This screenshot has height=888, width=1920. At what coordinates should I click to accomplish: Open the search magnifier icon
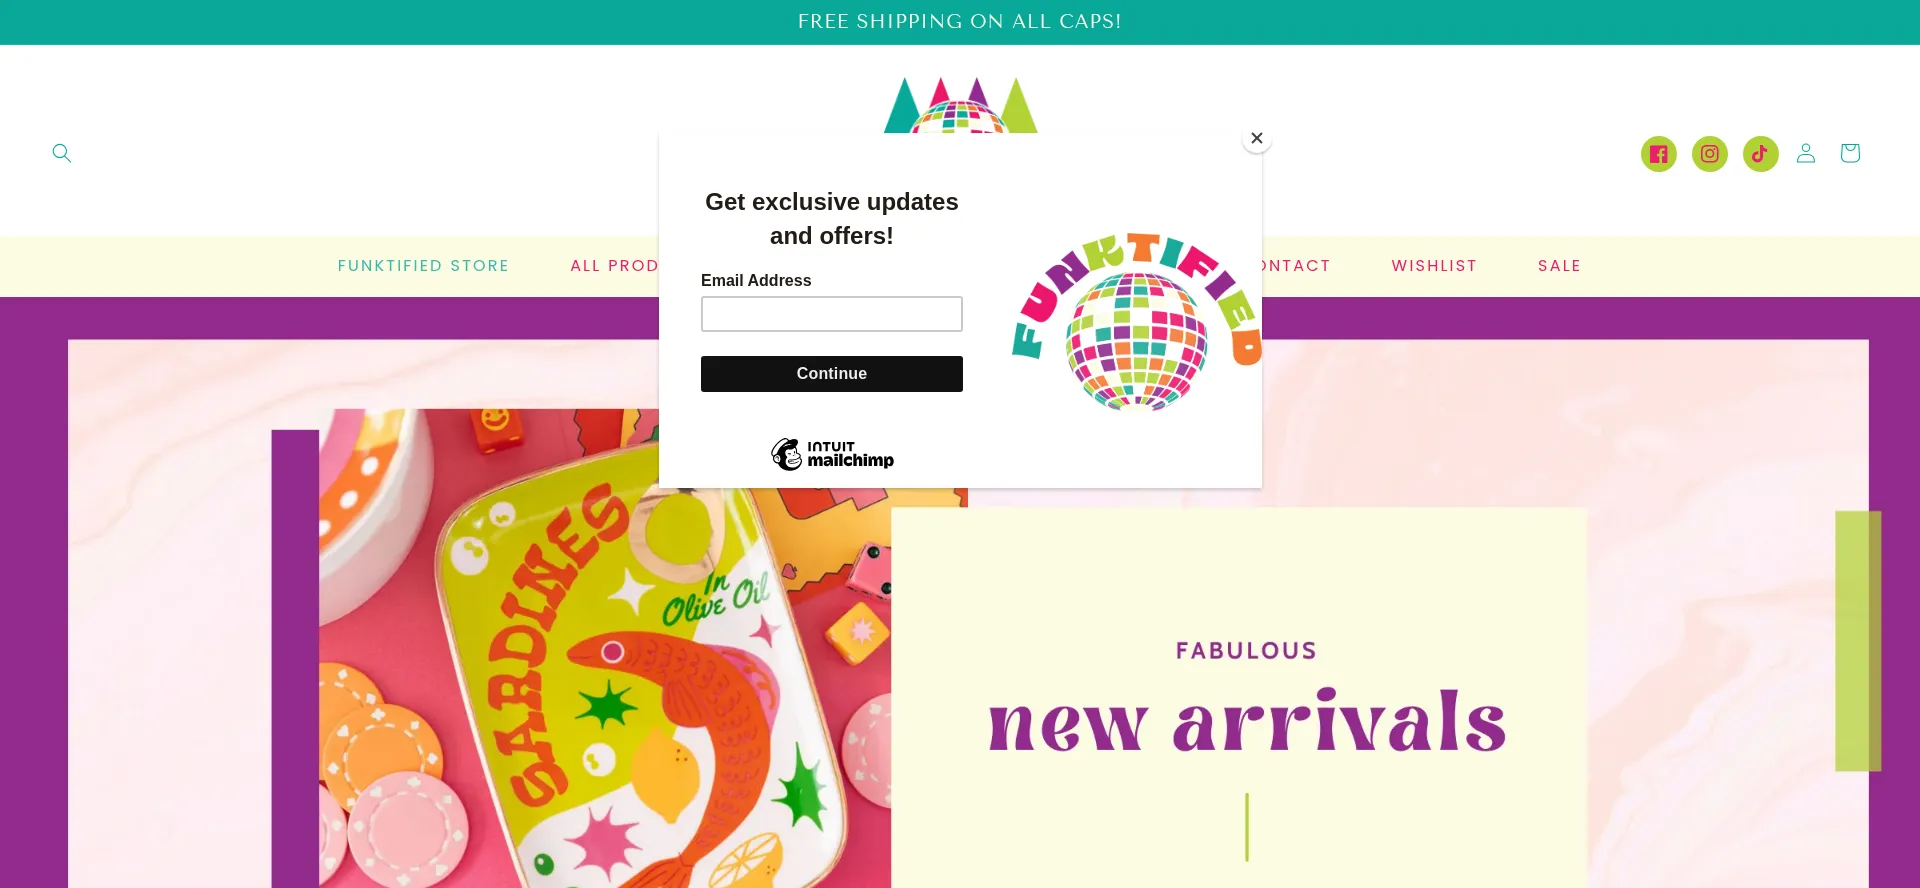[x=62, y=153]
